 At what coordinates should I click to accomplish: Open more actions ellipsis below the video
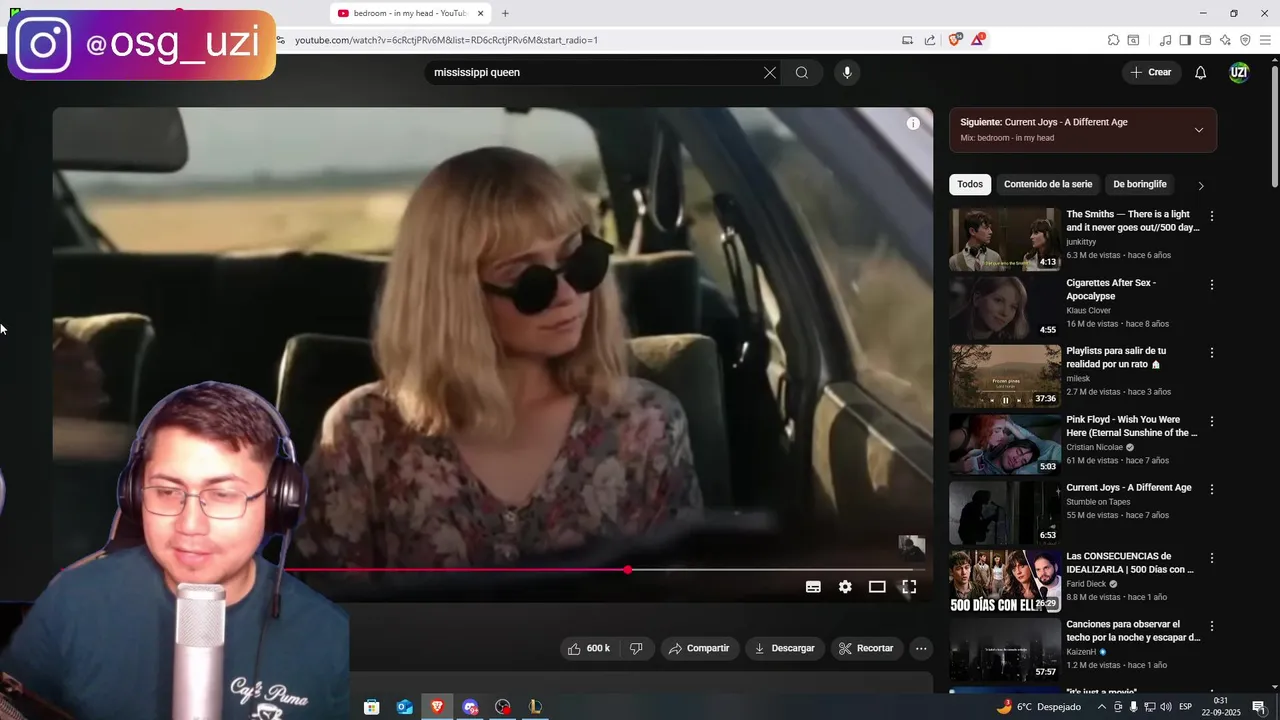(921, 648)
